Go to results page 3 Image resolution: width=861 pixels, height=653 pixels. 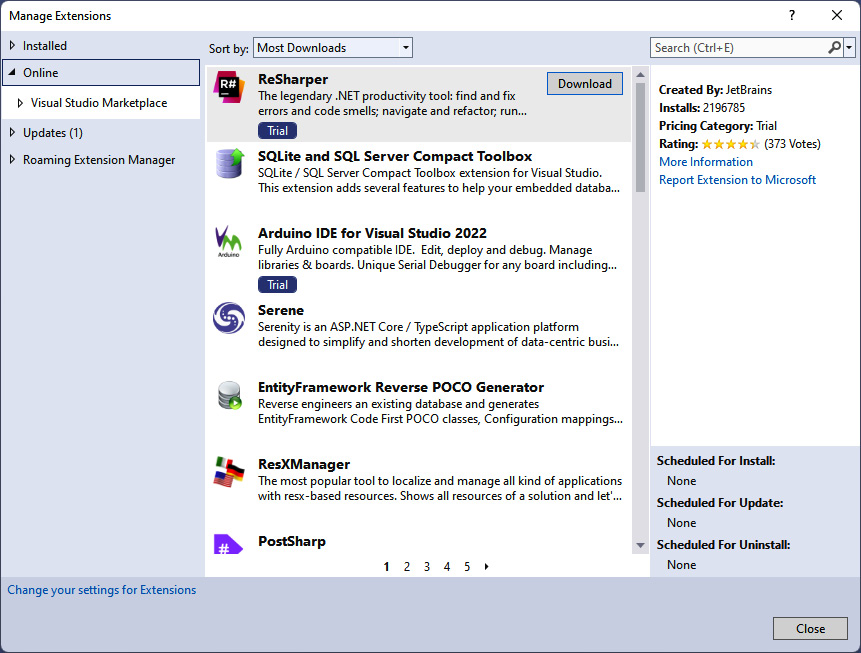[427, 566]
